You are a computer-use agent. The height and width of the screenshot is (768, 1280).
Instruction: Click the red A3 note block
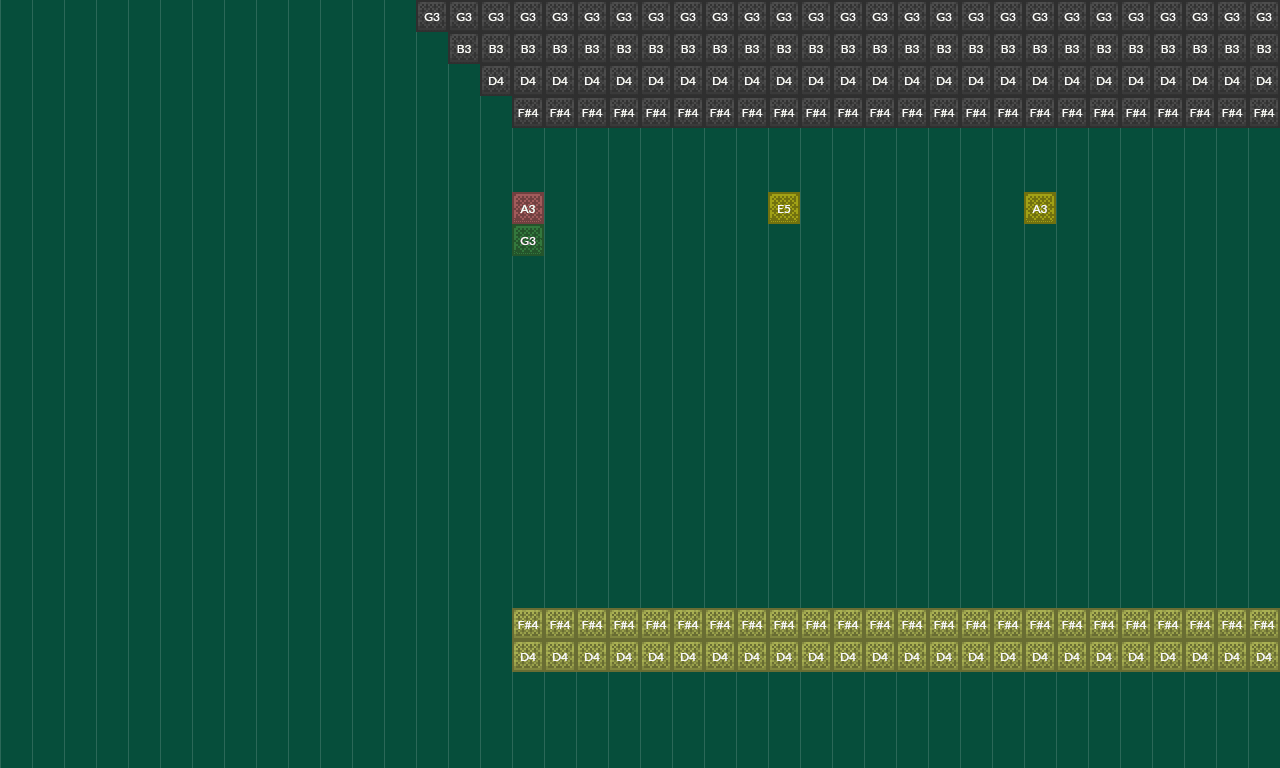point(528,208)
